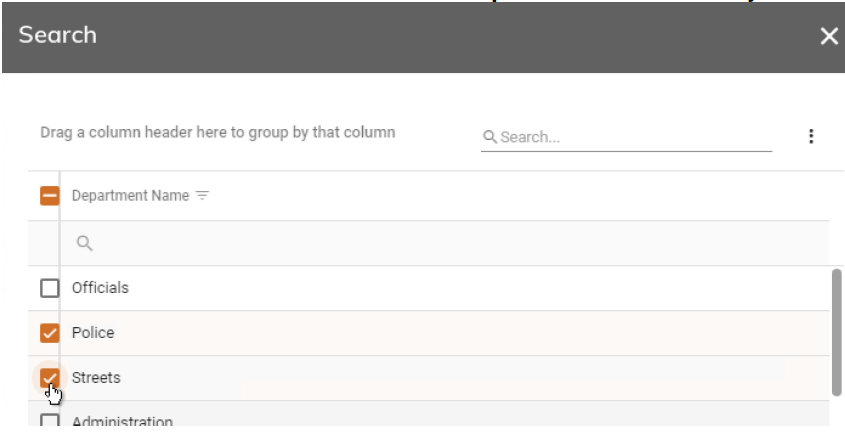Uncheck the Streets checkbox
Screen dimensions: 845x434
pyautogui.click(x=48, y=377)
